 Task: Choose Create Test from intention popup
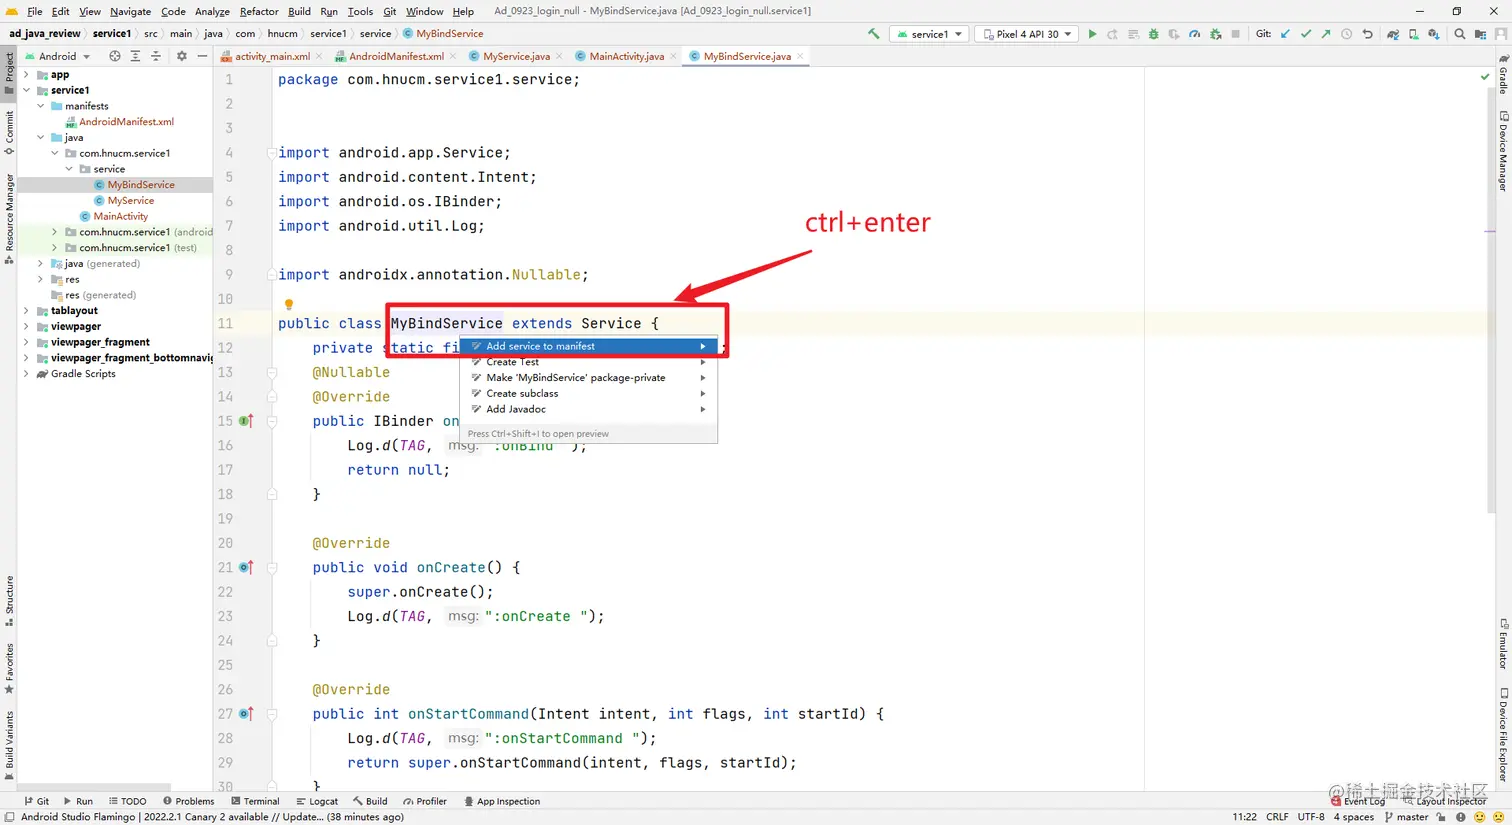click(588, 362)
